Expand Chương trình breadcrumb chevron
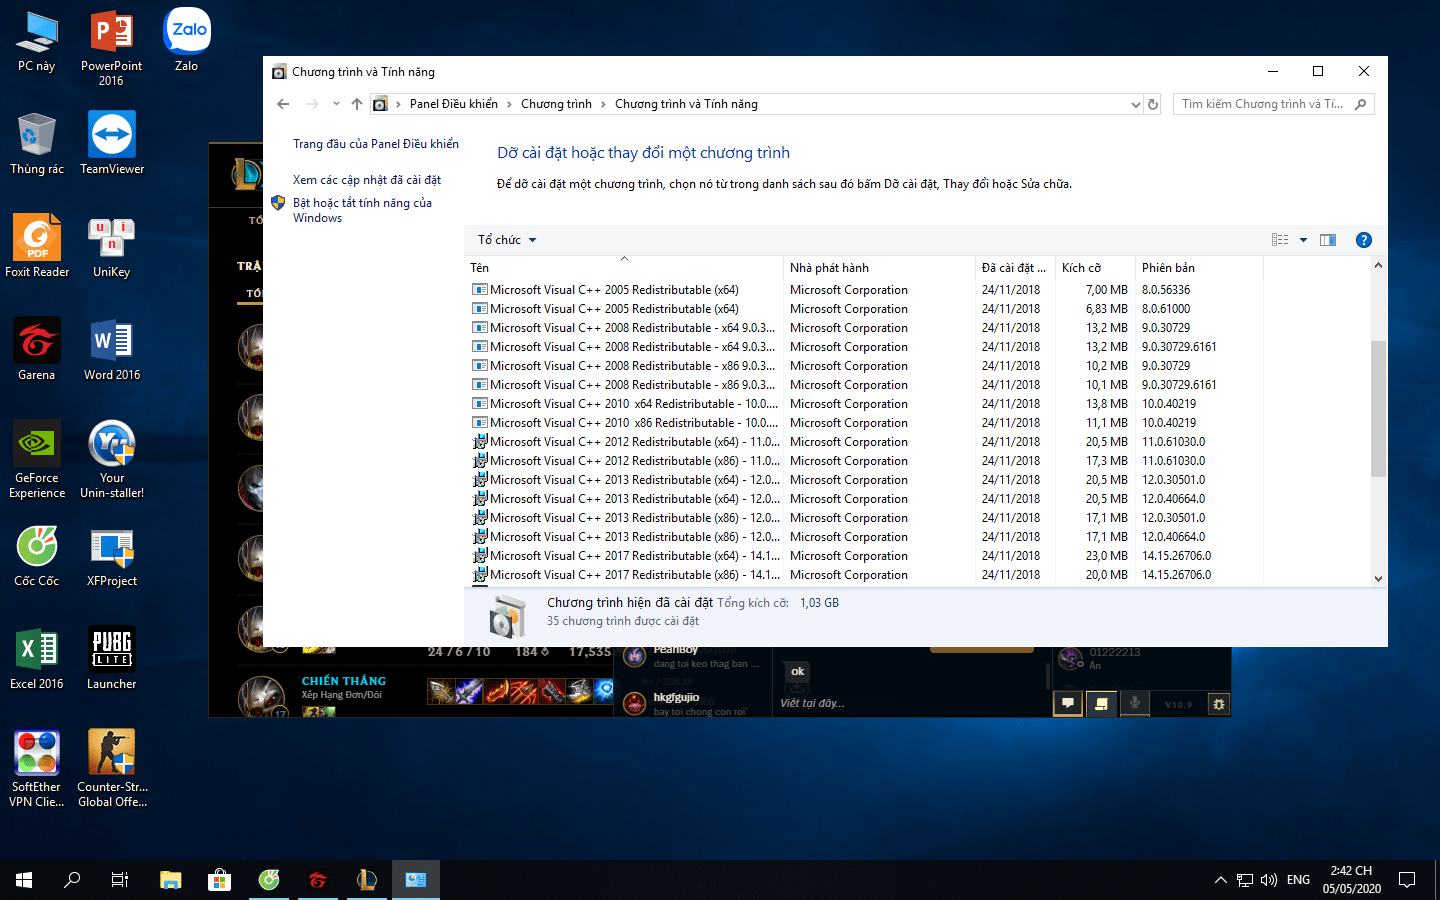1440x900 pixels. point(603,104)
